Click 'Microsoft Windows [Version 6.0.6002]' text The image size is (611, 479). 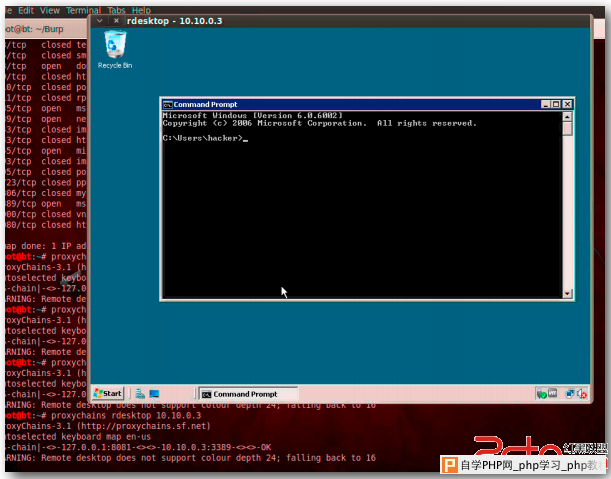pyautogui.click(x=253, y=115)
